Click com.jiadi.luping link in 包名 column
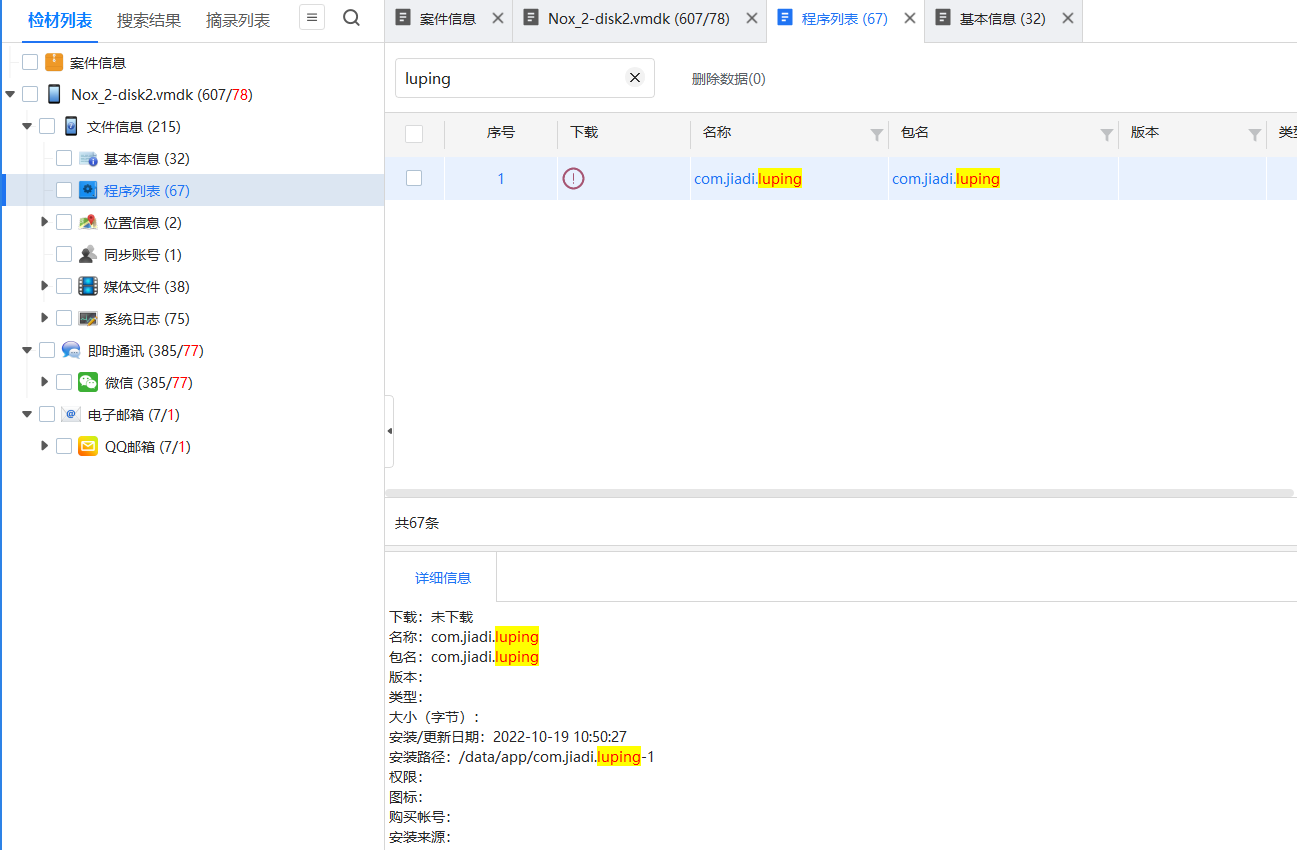 946,179
